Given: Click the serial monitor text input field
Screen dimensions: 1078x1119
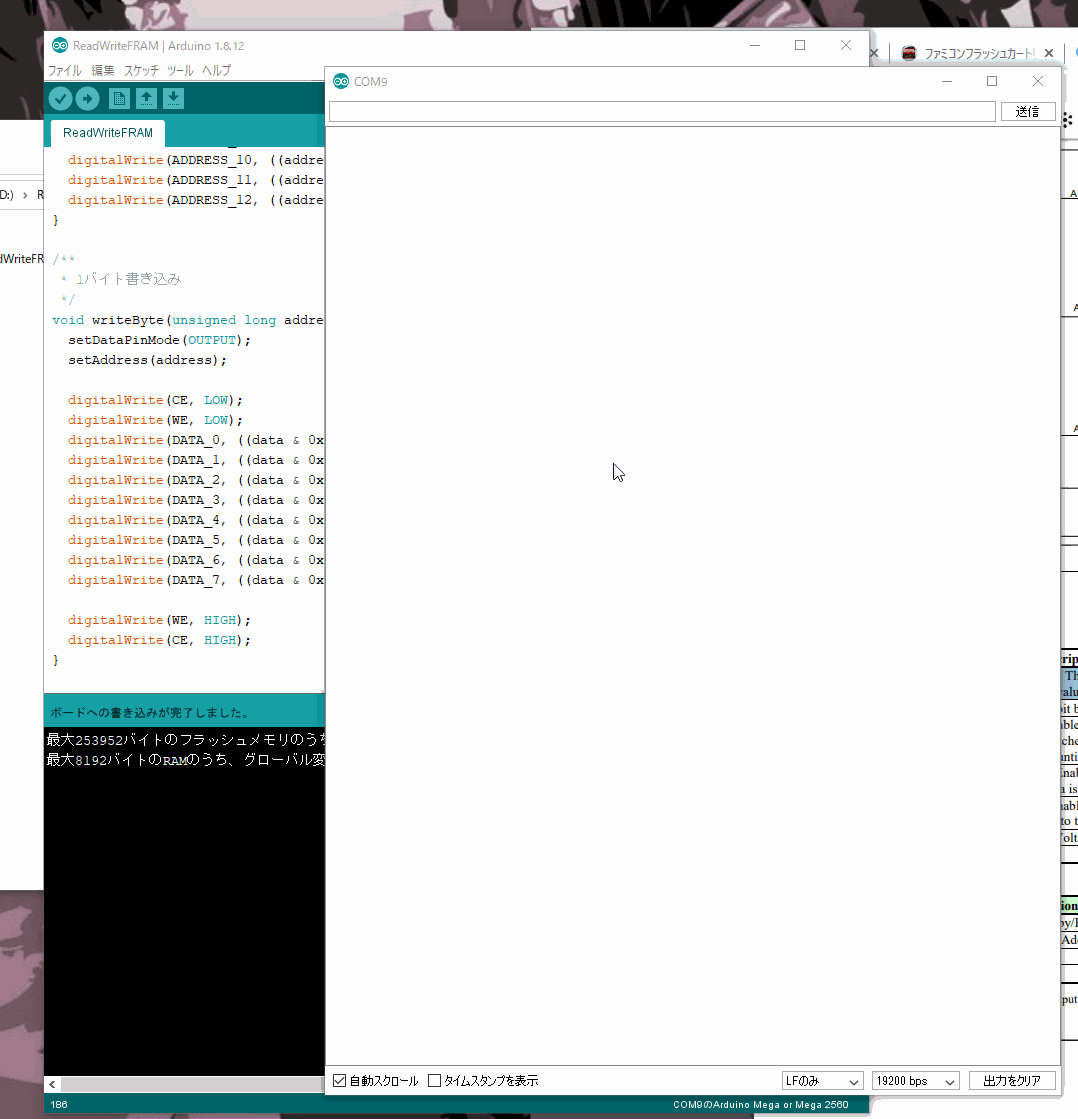Looking at the screenshot, I should [662, 111].
